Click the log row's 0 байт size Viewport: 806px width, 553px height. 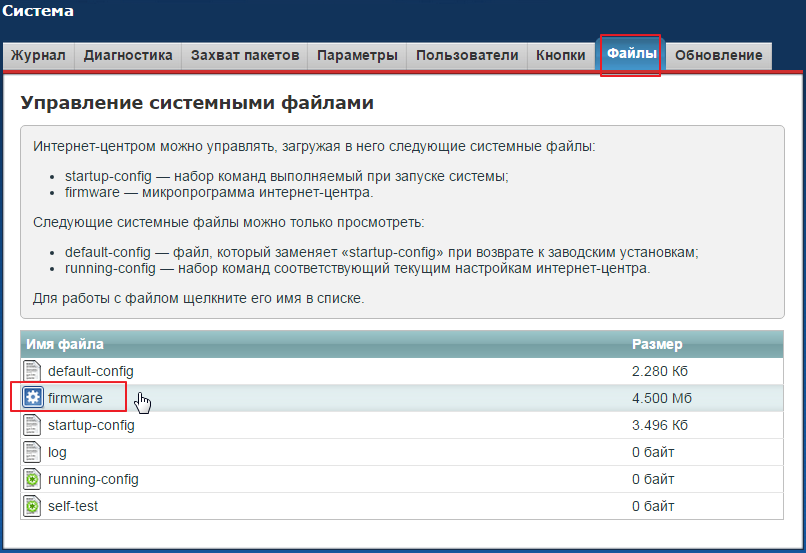point(653,452)
